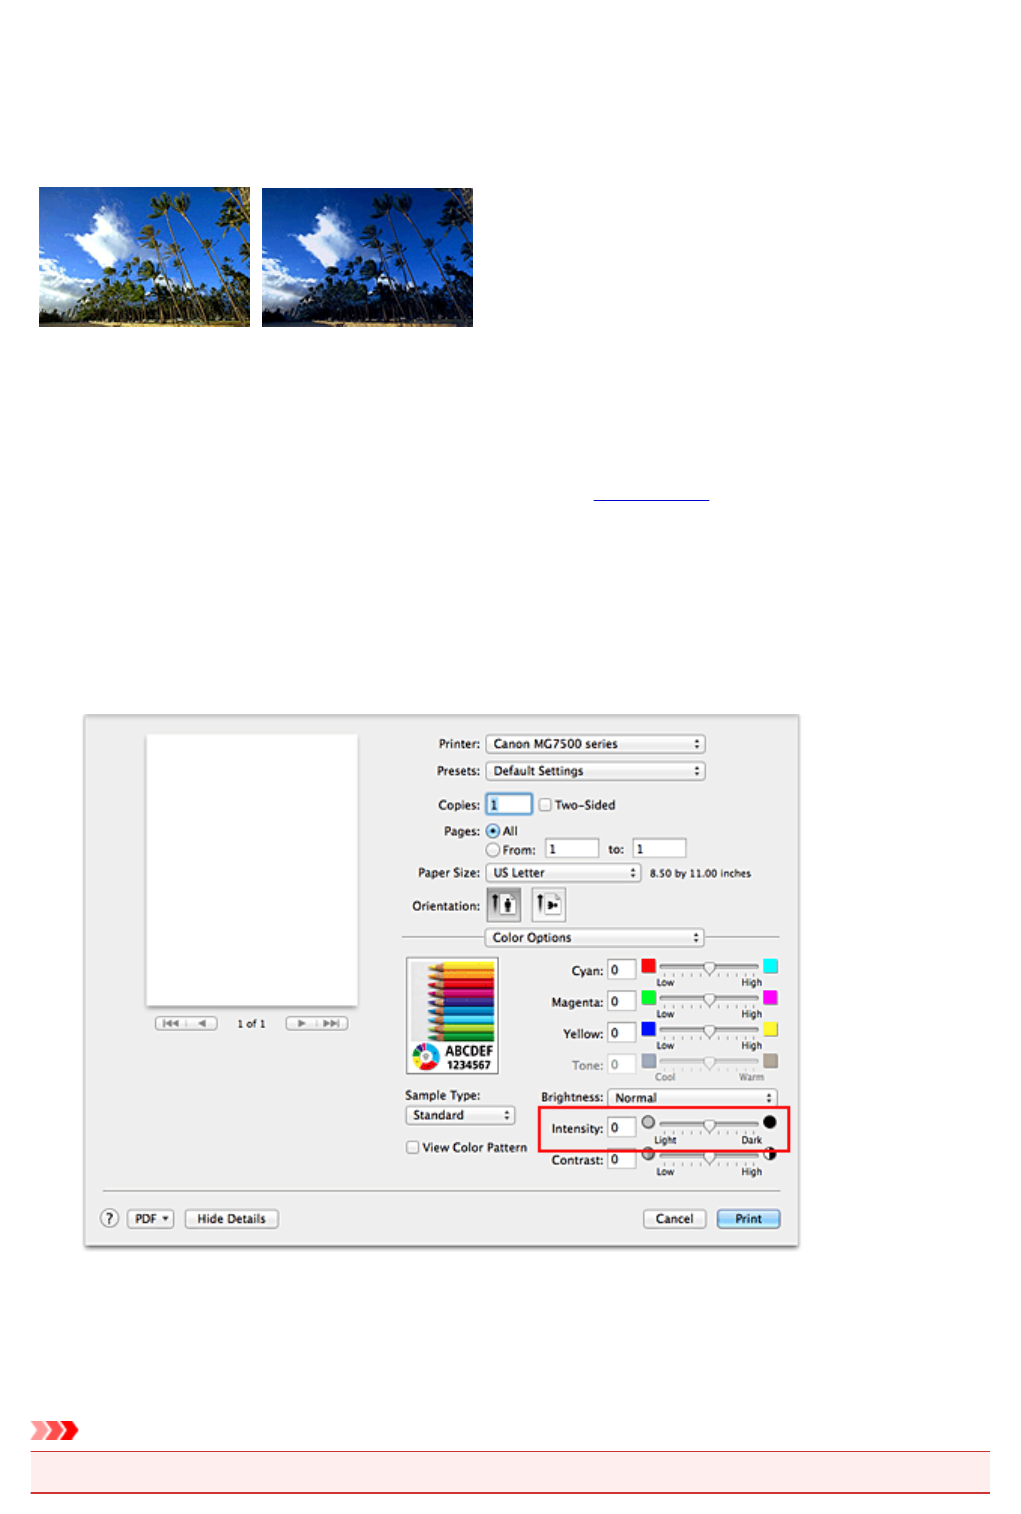The height and width of the screenshot is (1514, 1021).
Task: Click the Intensity slider handle
Action: [709, 1125]
